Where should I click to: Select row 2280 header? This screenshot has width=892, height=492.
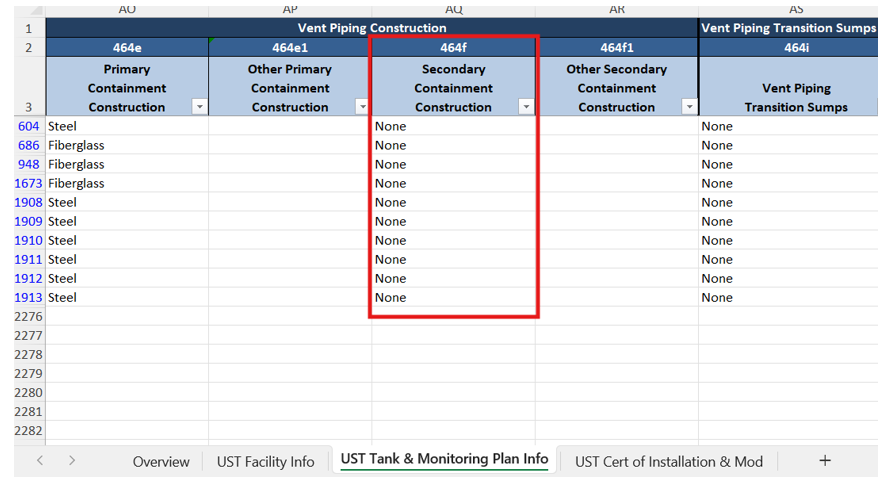coord(28,393)
